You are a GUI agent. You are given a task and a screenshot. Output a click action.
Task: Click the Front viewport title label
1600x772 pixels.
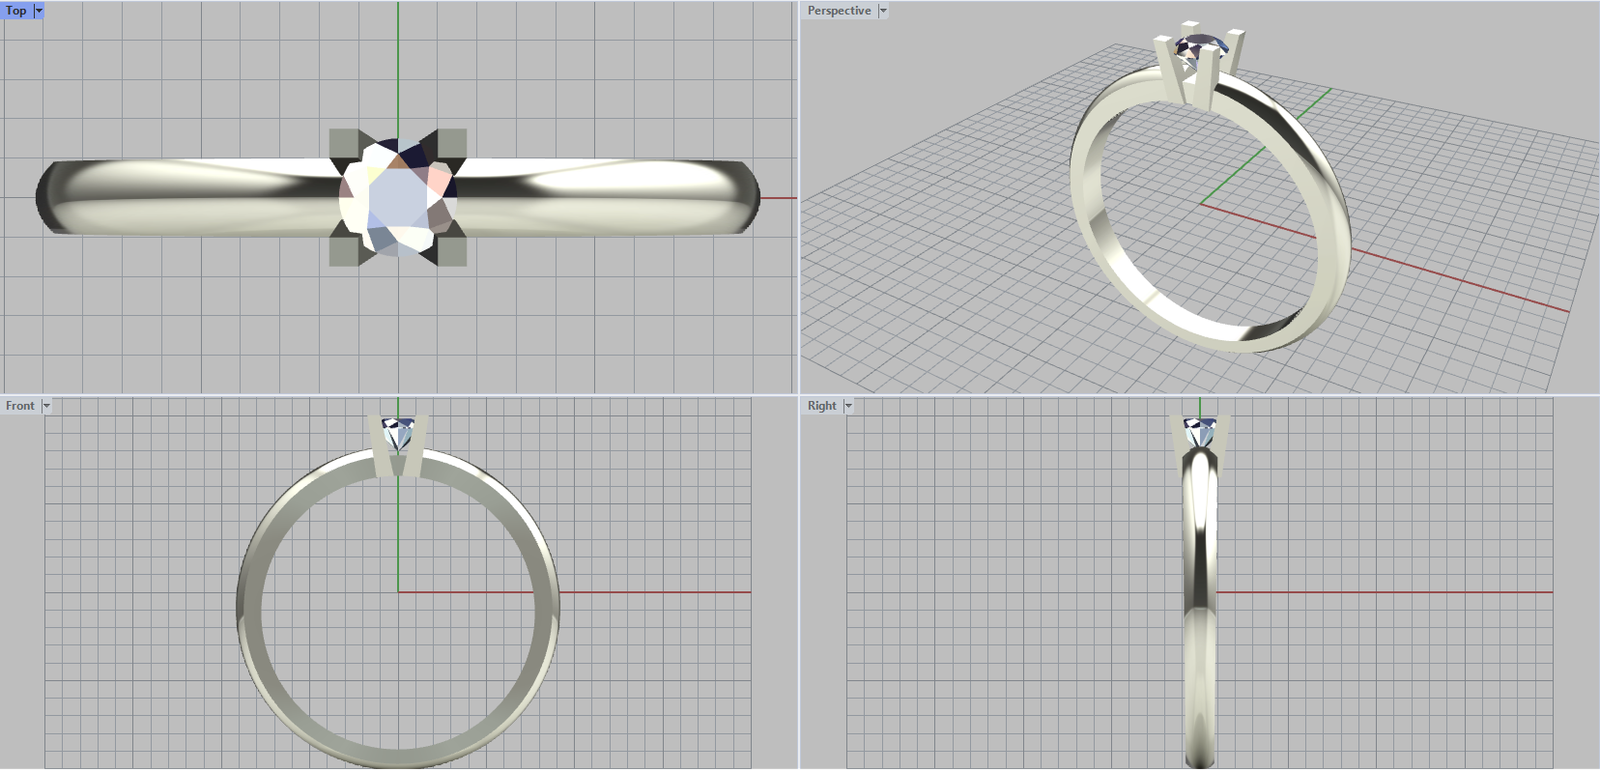(x=20, y=406)
